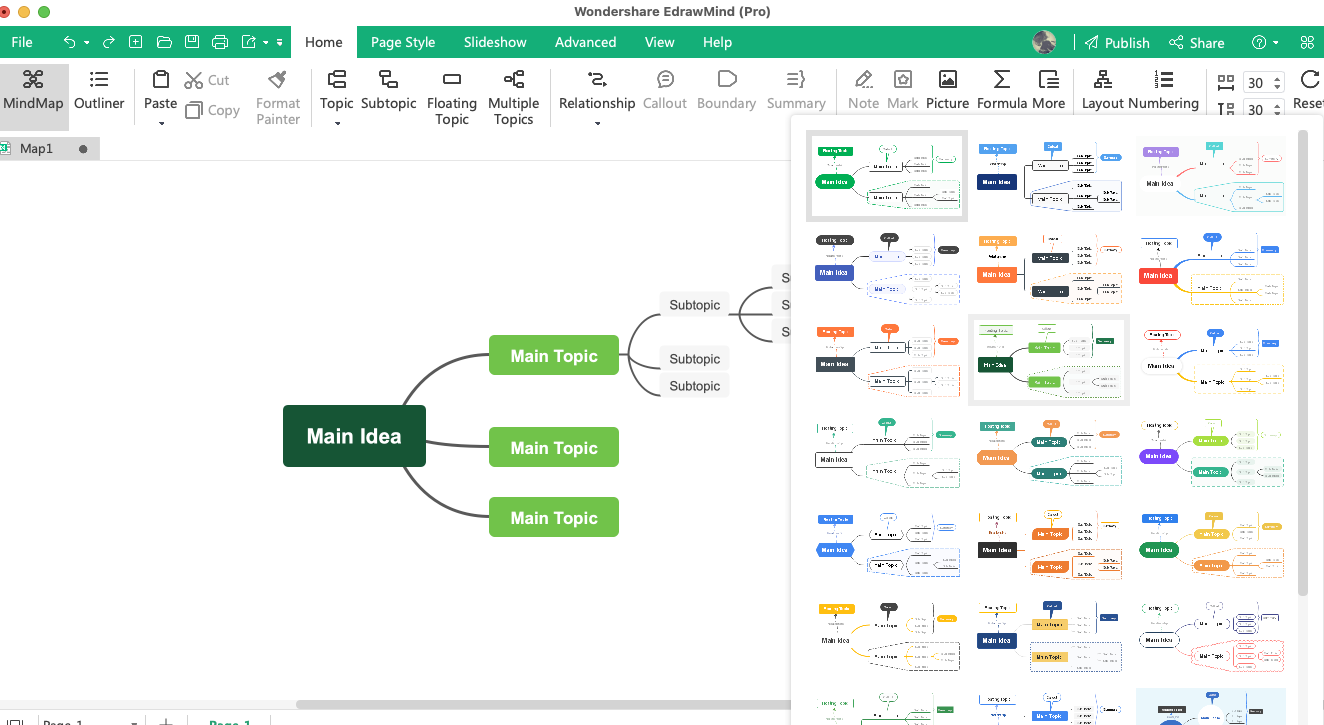Apply Numbering to topics

click(x=1164, y=90)
